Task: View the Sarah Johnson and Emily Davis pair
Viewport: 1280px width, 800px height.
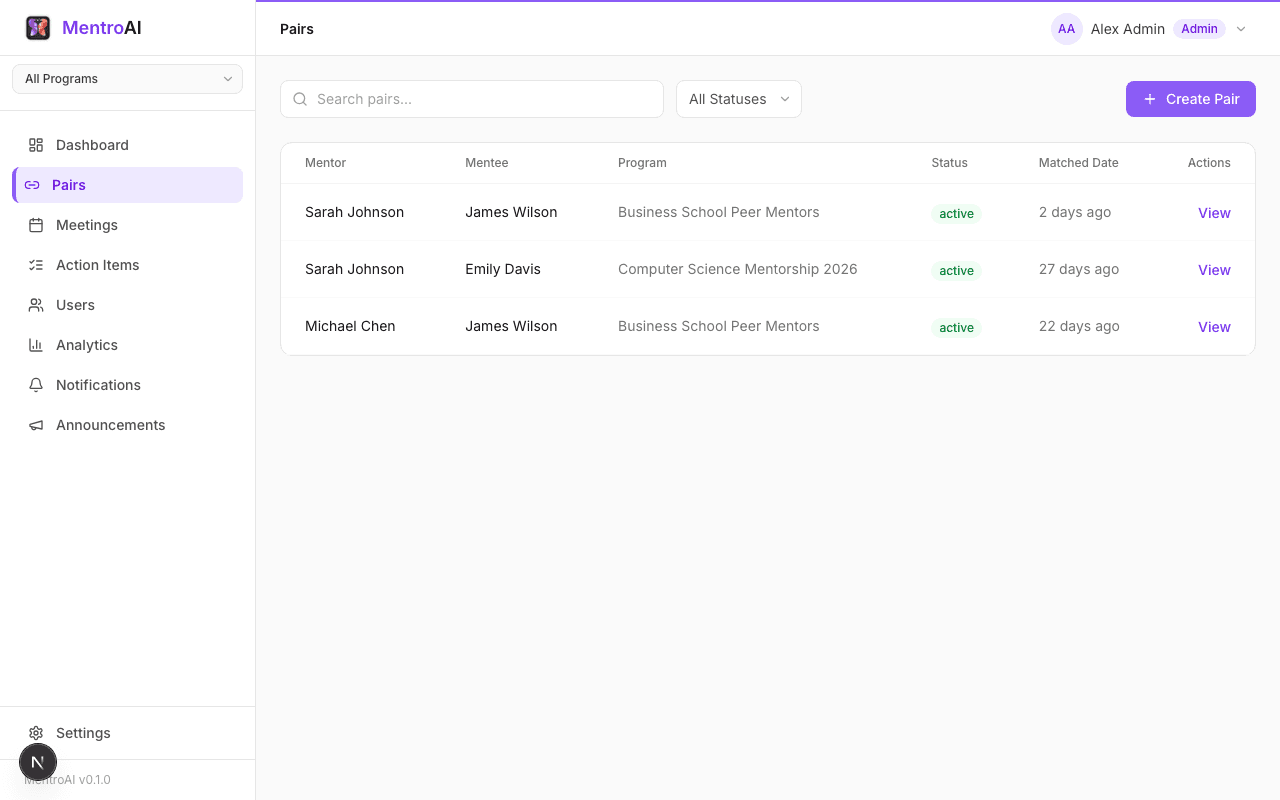Action: pos(1213,270)
